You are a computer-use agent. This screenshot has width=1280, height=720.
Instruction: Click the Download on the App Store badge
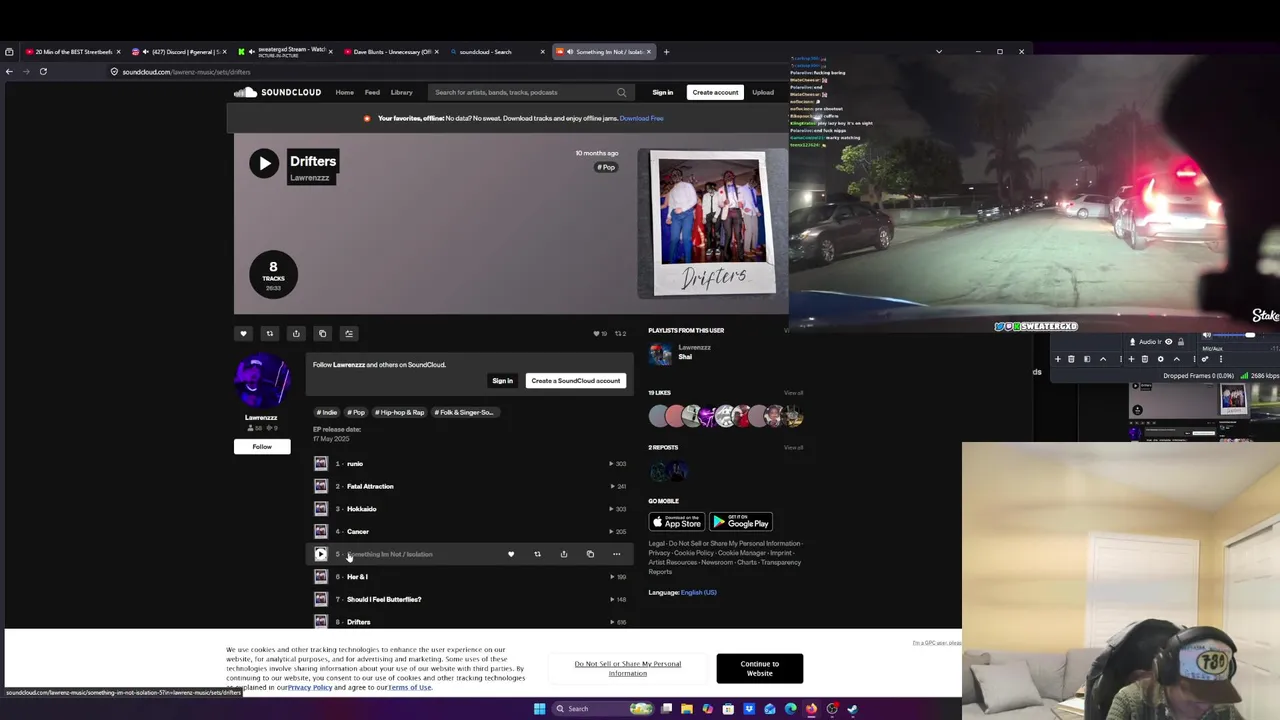point(676,522)
